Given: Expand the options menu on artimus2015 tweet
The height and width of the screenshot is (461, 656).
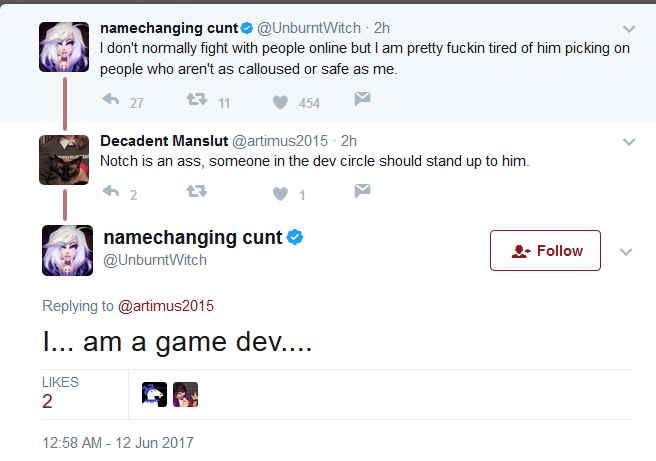Looking at the screenshot, I should click(629, 142).
